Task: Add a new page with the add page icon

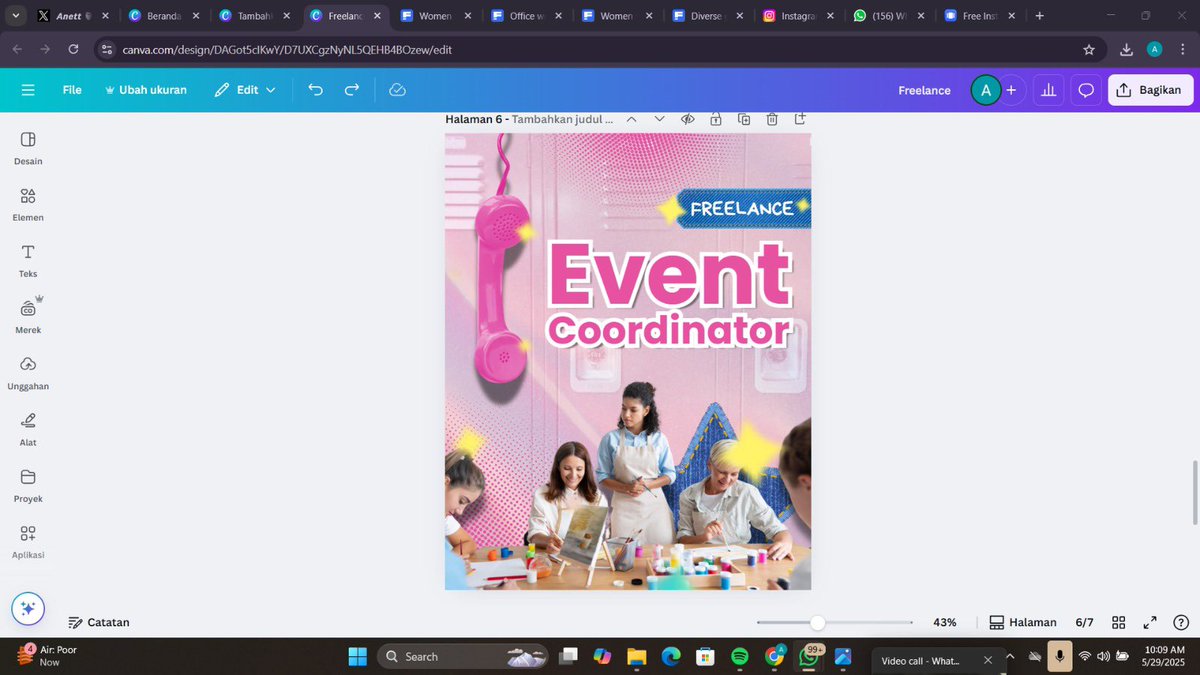Action: (x=800, y=118)
